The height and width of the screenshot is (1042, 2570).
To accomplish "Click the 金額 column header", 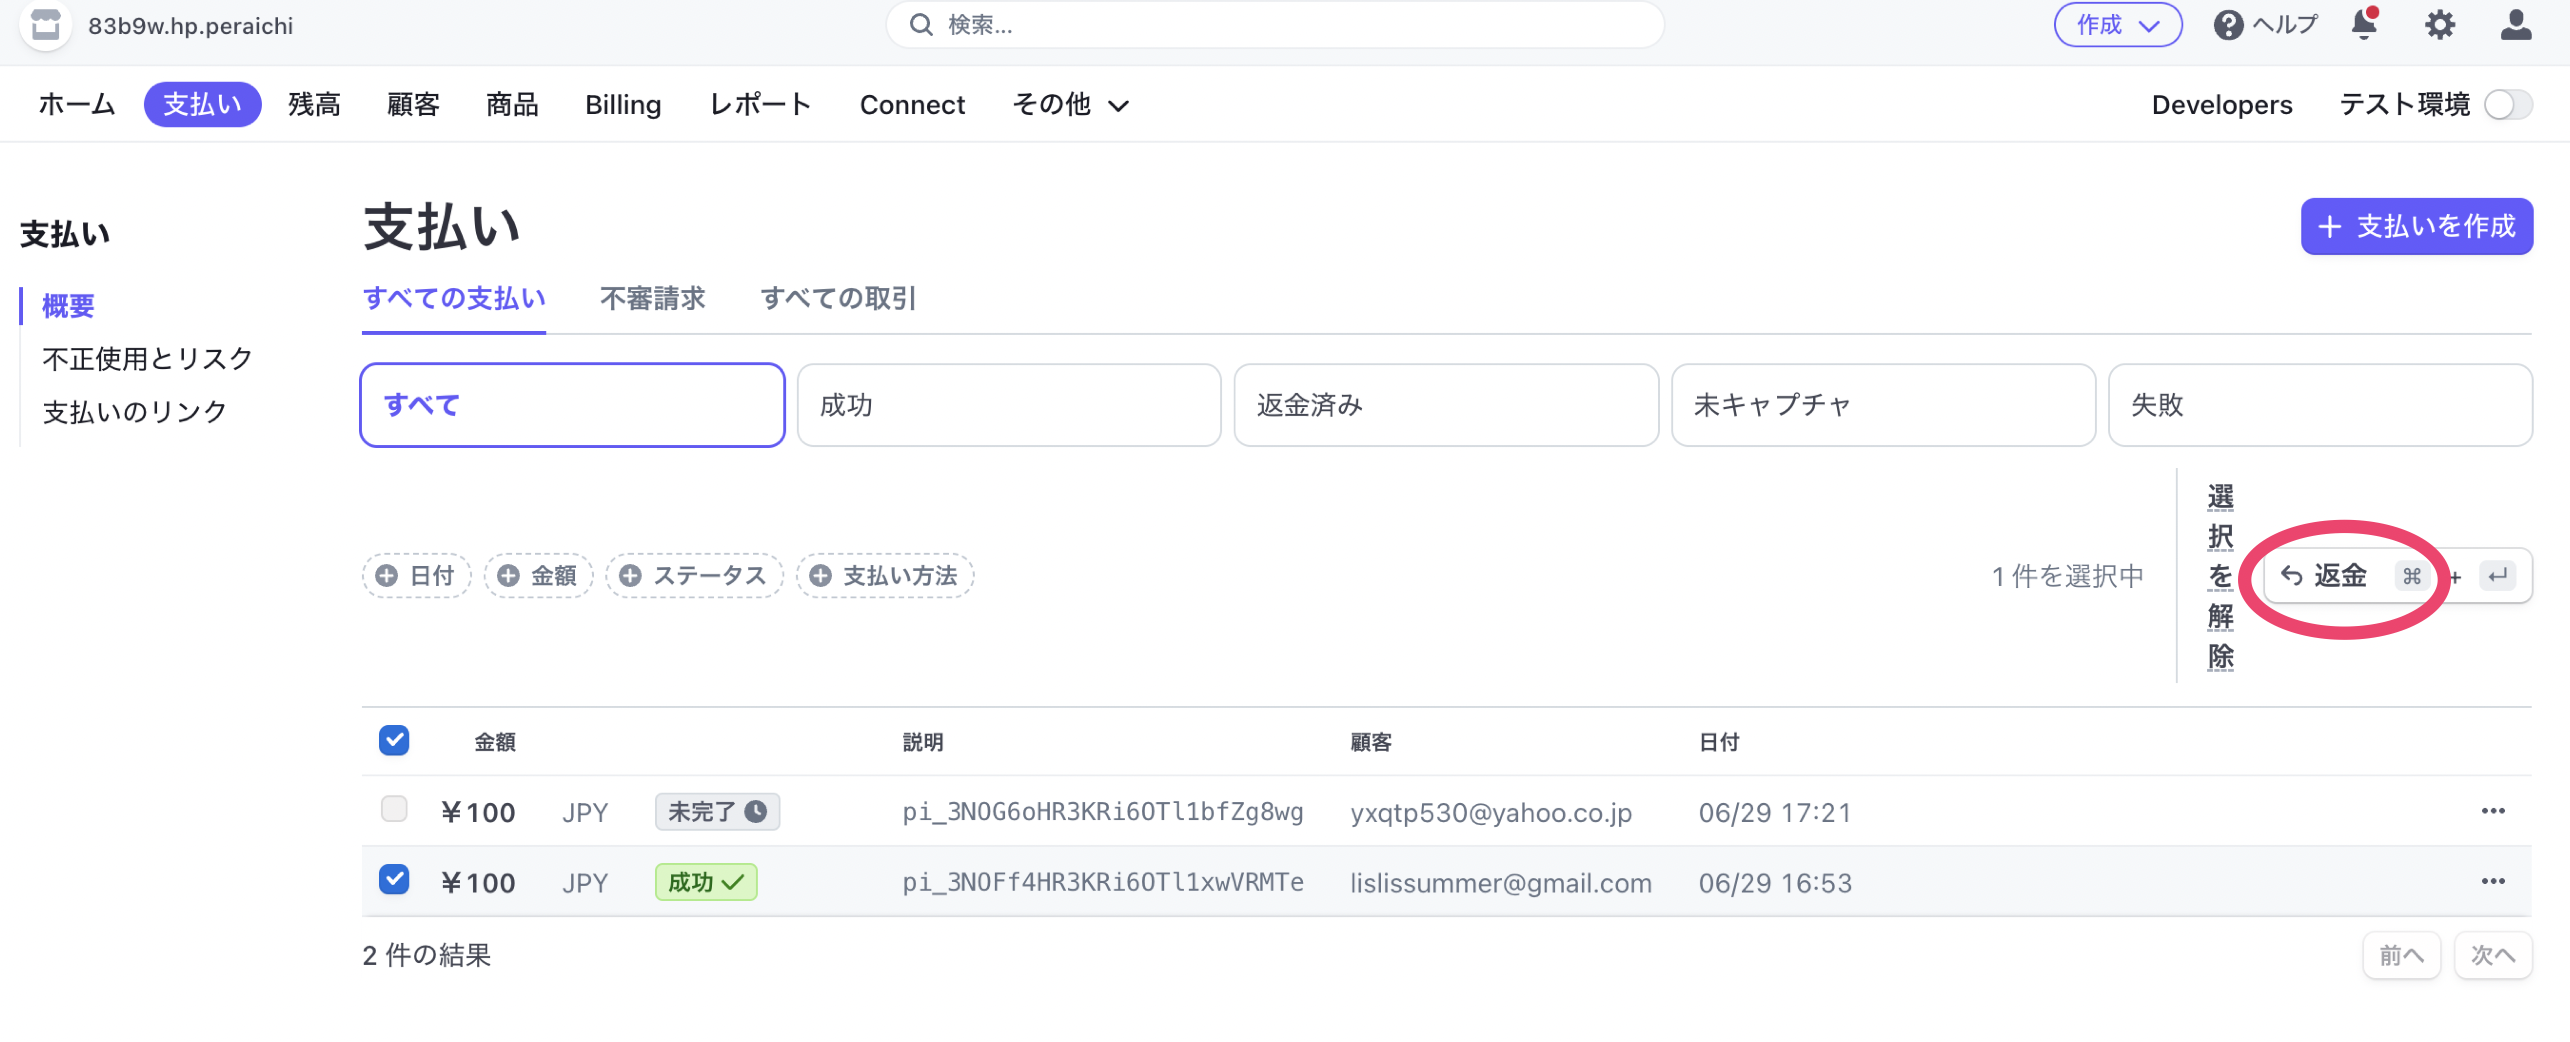I will pyautogui.click(x=494, y=742).
